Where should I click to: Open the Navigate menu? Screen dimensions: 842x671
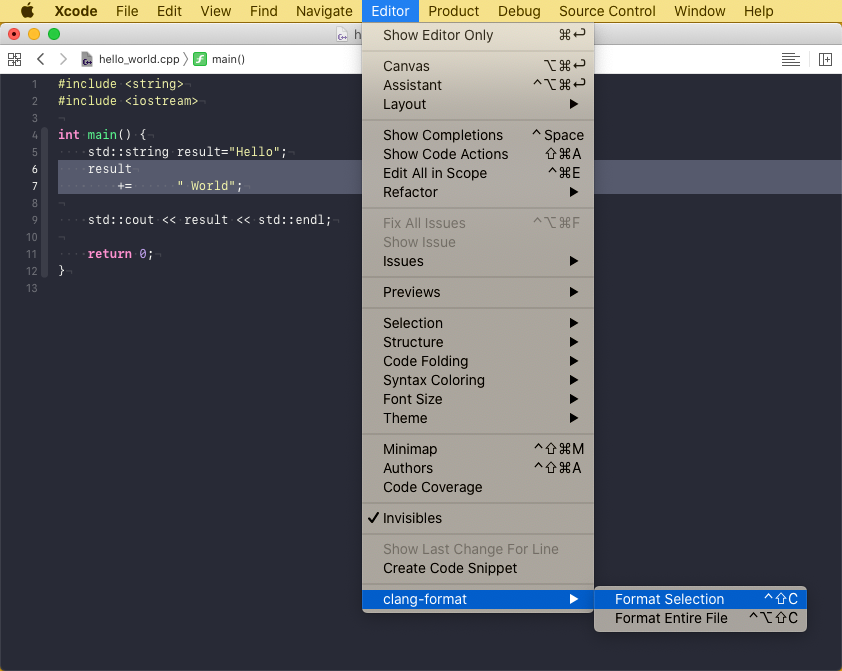[324, 11]
